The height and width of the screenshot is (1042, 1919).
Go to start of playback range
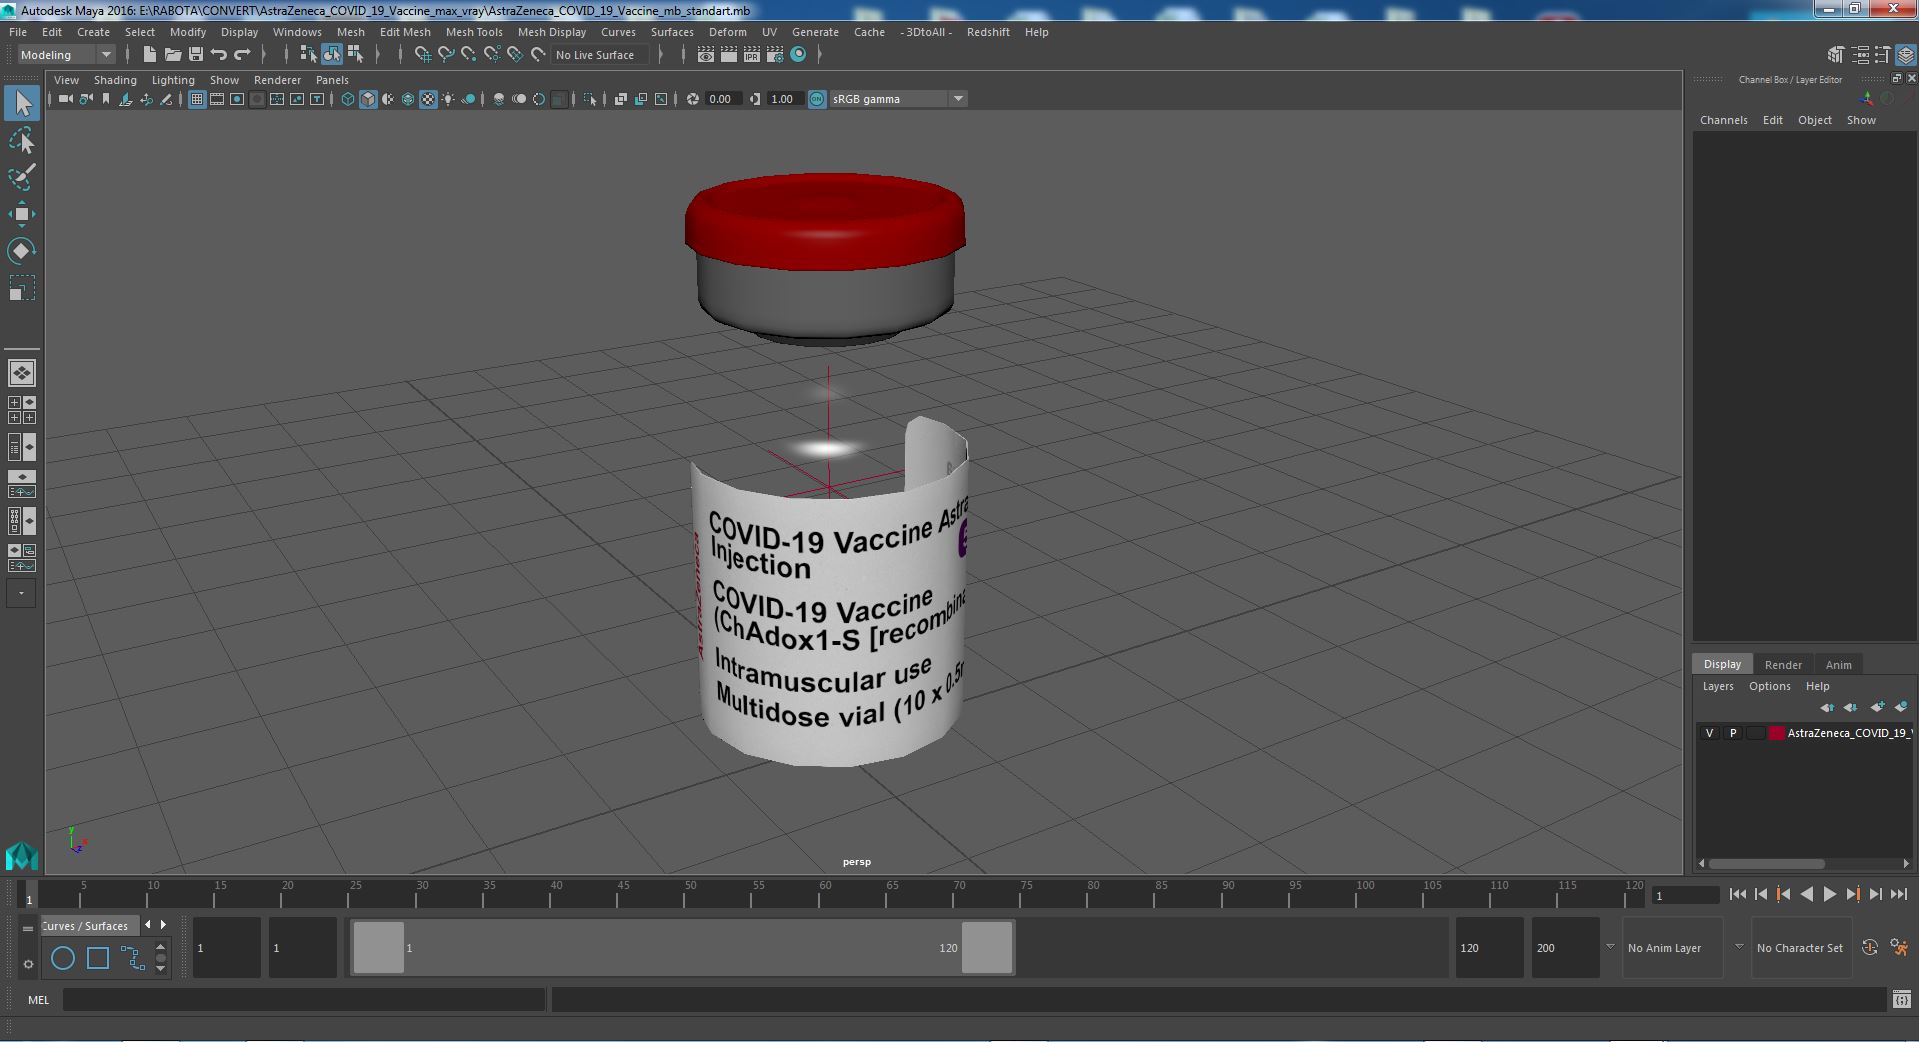pos(1737,895)
